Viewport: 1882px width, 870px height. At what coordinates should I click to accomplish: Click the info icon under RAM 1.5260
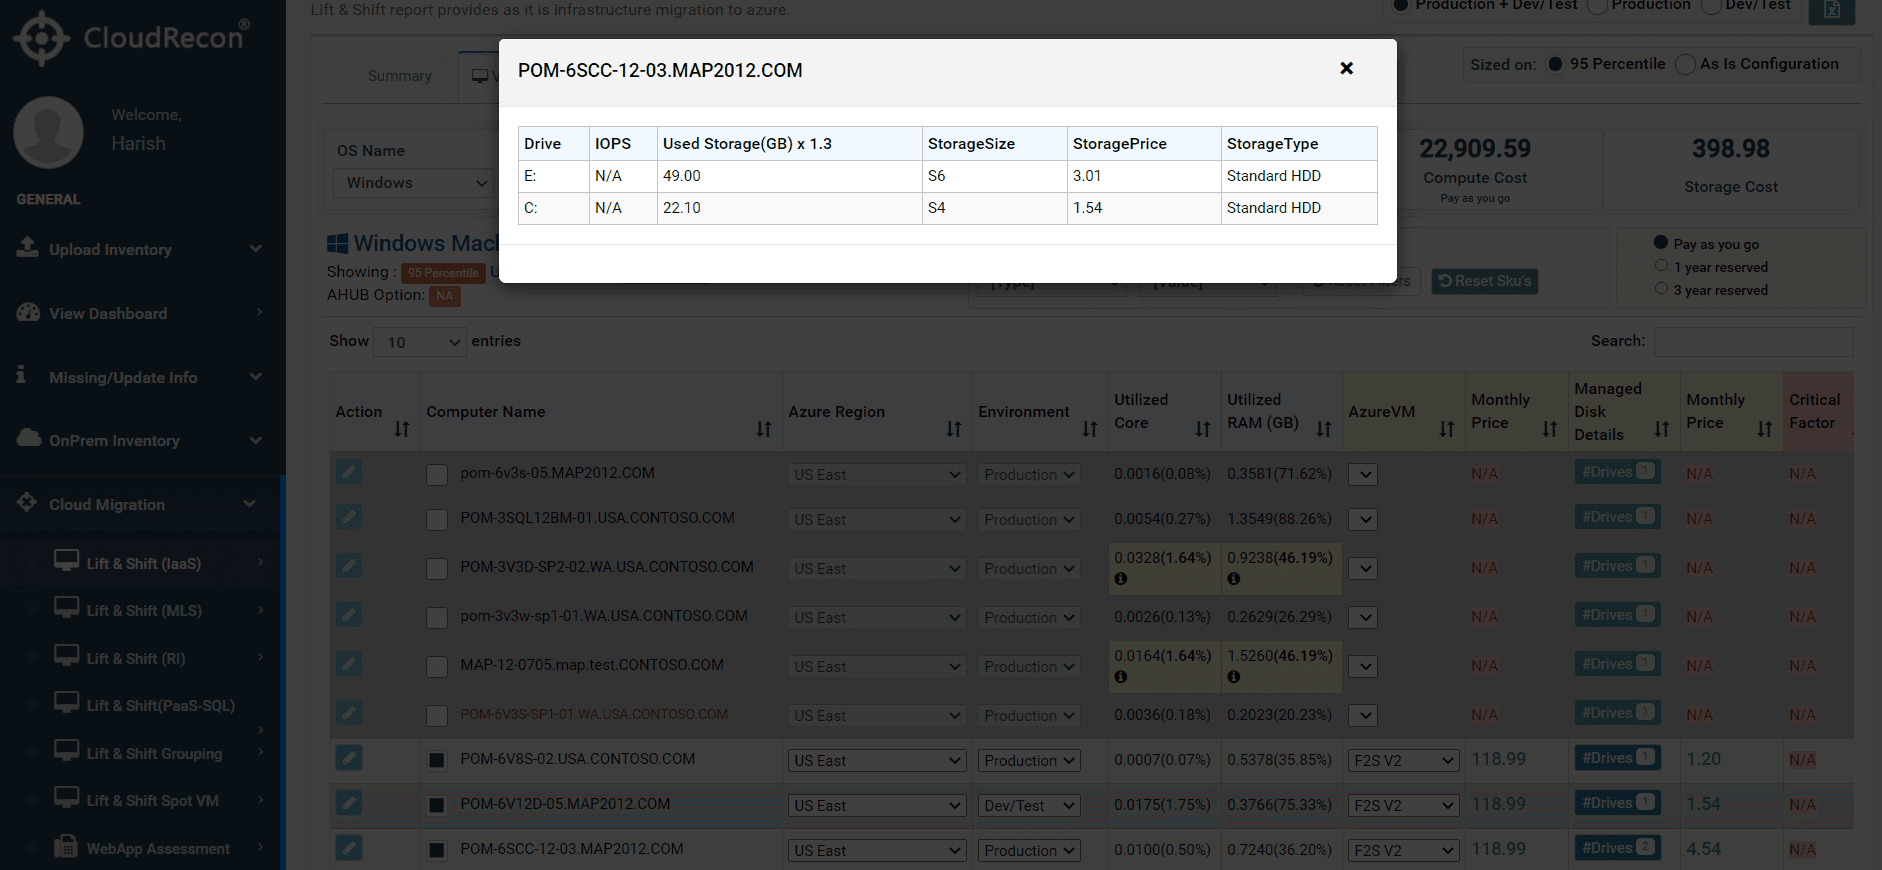coord(1234,677)
